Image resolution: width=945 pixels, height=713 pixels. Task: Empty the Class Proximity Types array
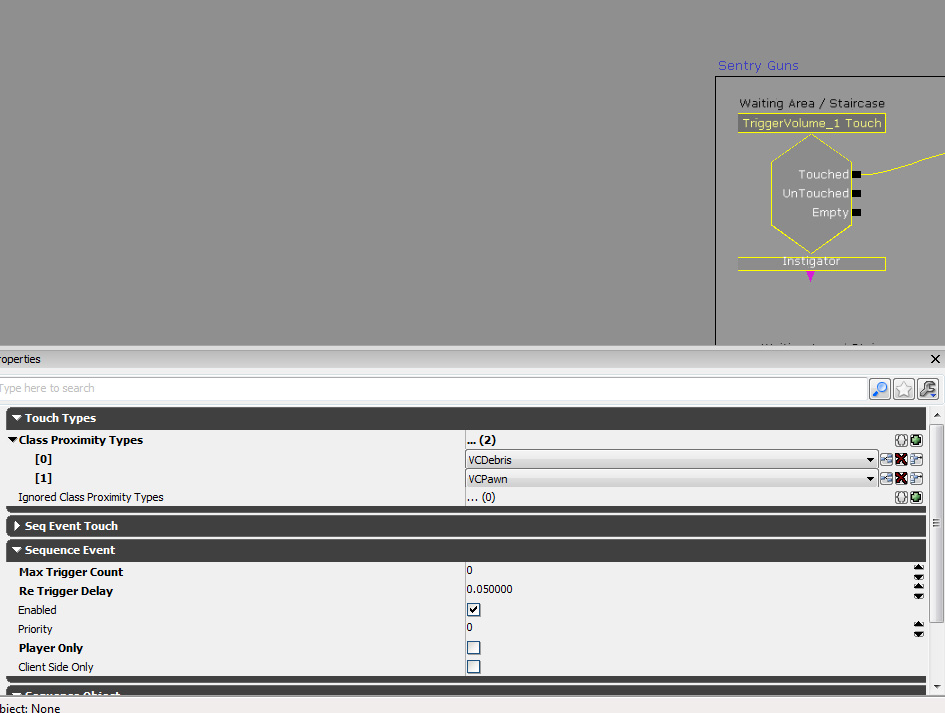(x=901, y=441)
